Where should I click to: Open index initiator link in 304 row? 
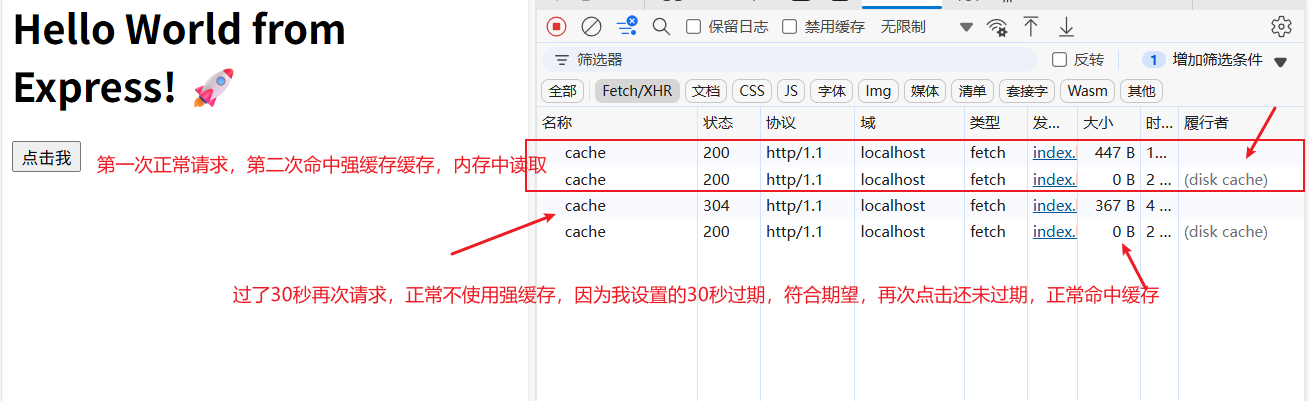coord(1054,205)
